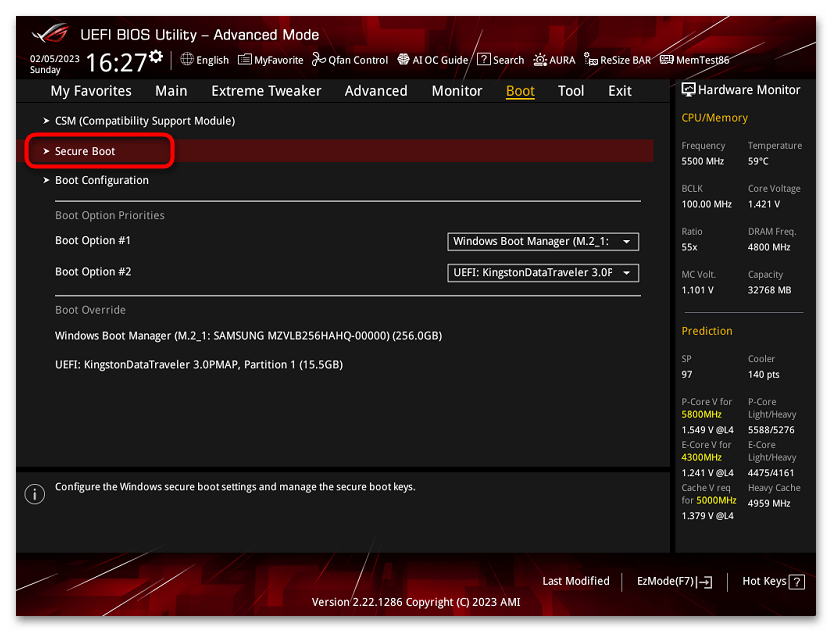Click the MemTest86 label
The width and height of the screenshot is (832, 632).
[703, 60]
